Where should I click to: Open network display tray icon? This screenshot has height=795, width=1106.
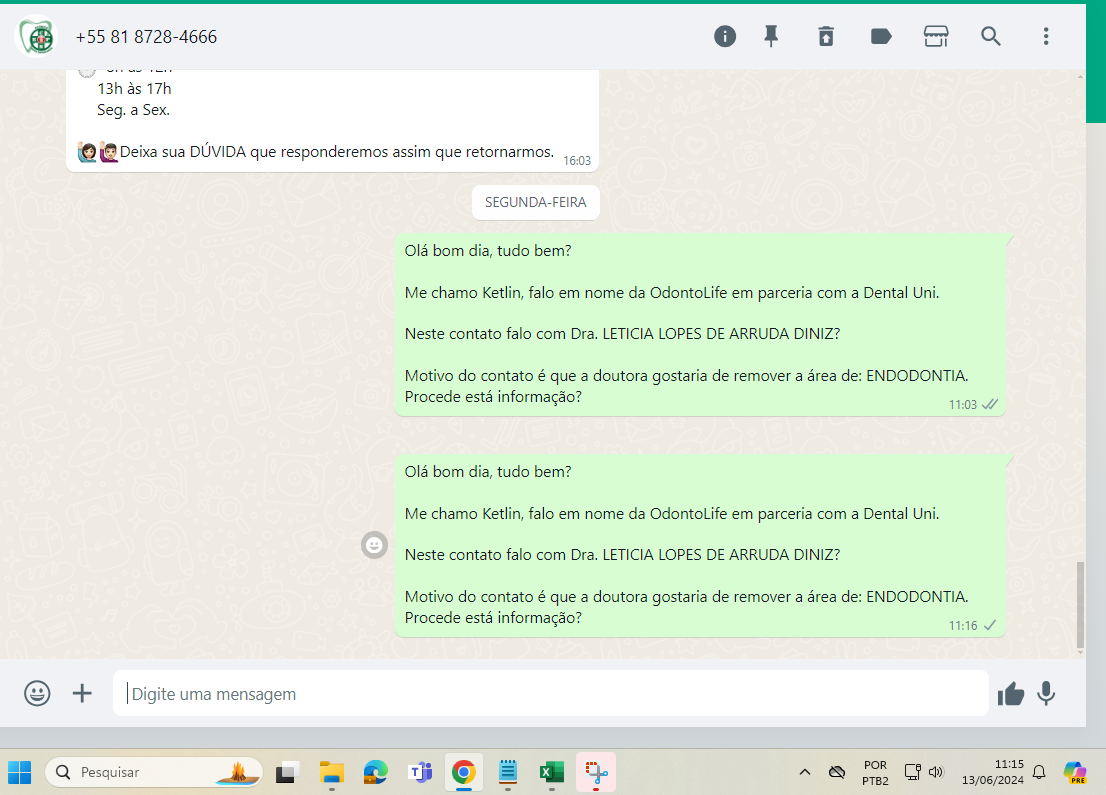(x=913, y=772)
